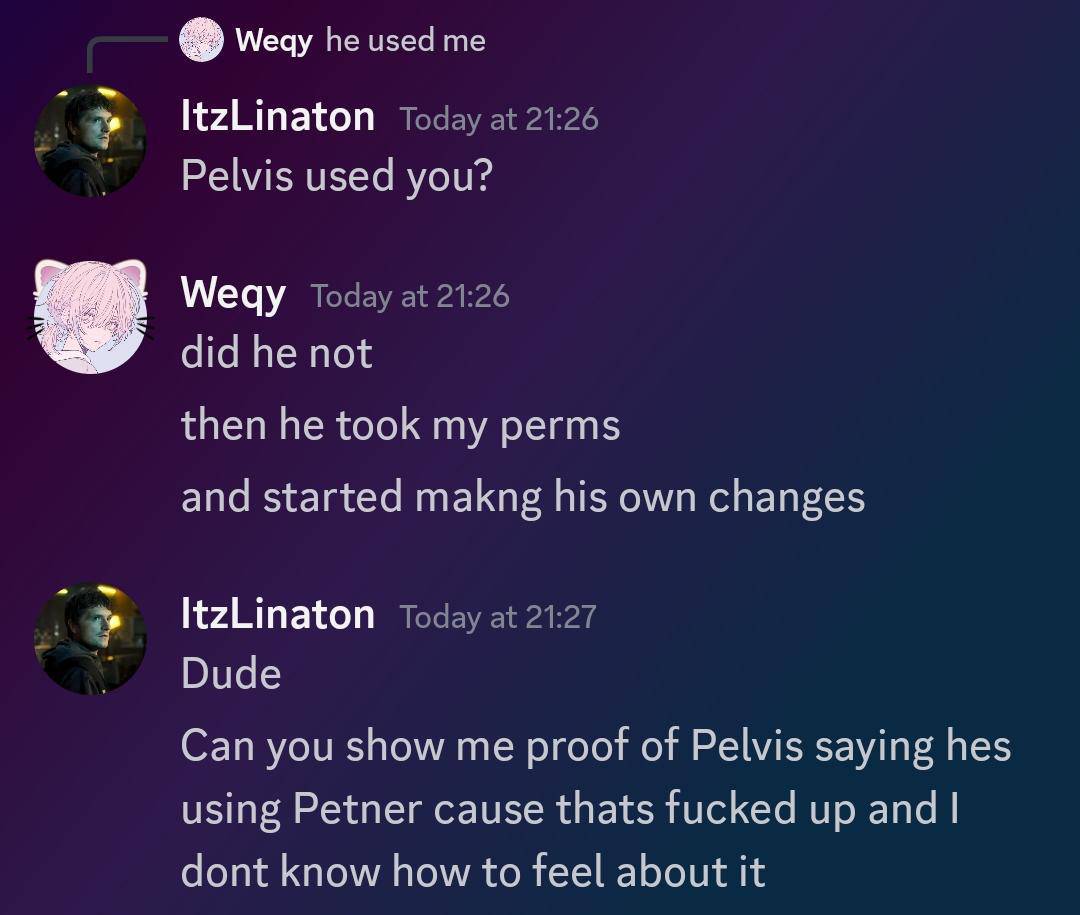Screen dimensions: 1080x915
Task: Click the small Weqy avatar in the reply header
Action: [201, 41]
